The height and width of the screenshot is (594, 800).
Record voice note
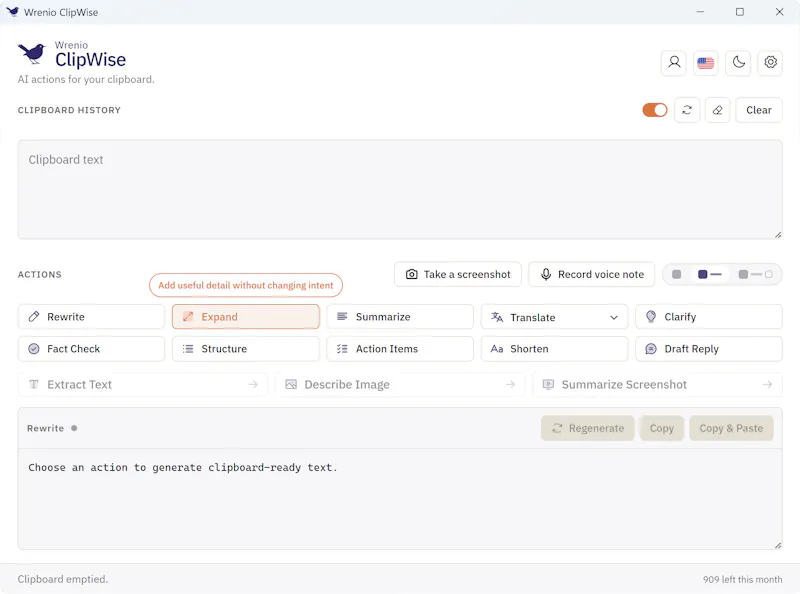click(592, 275)
